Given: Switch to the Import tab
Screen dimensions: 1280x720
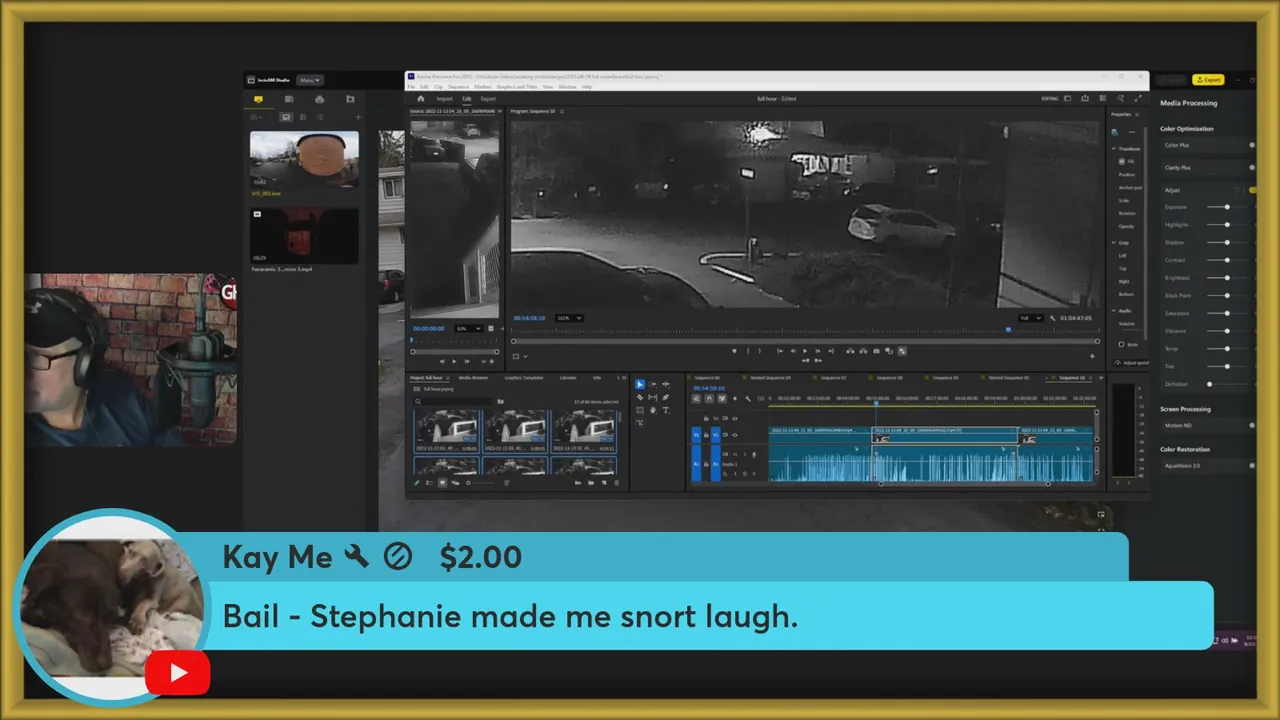Looking at the screenshot, I should pyautogui.click(x=444, y=99).
